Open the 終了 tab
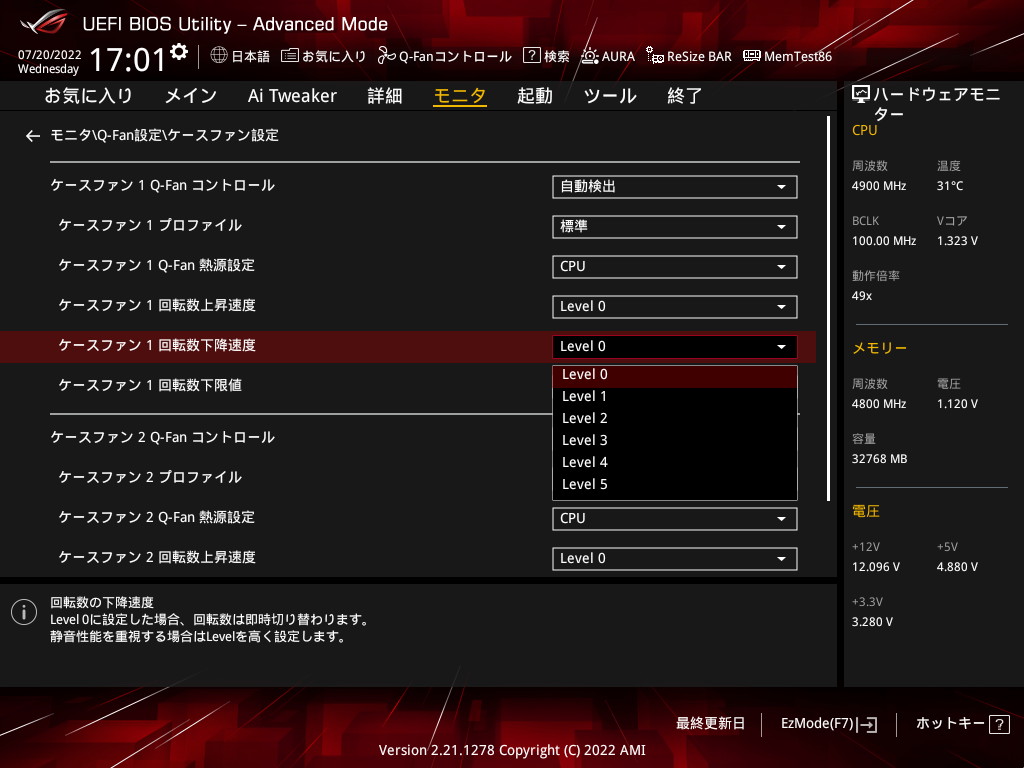 point(685,96)
